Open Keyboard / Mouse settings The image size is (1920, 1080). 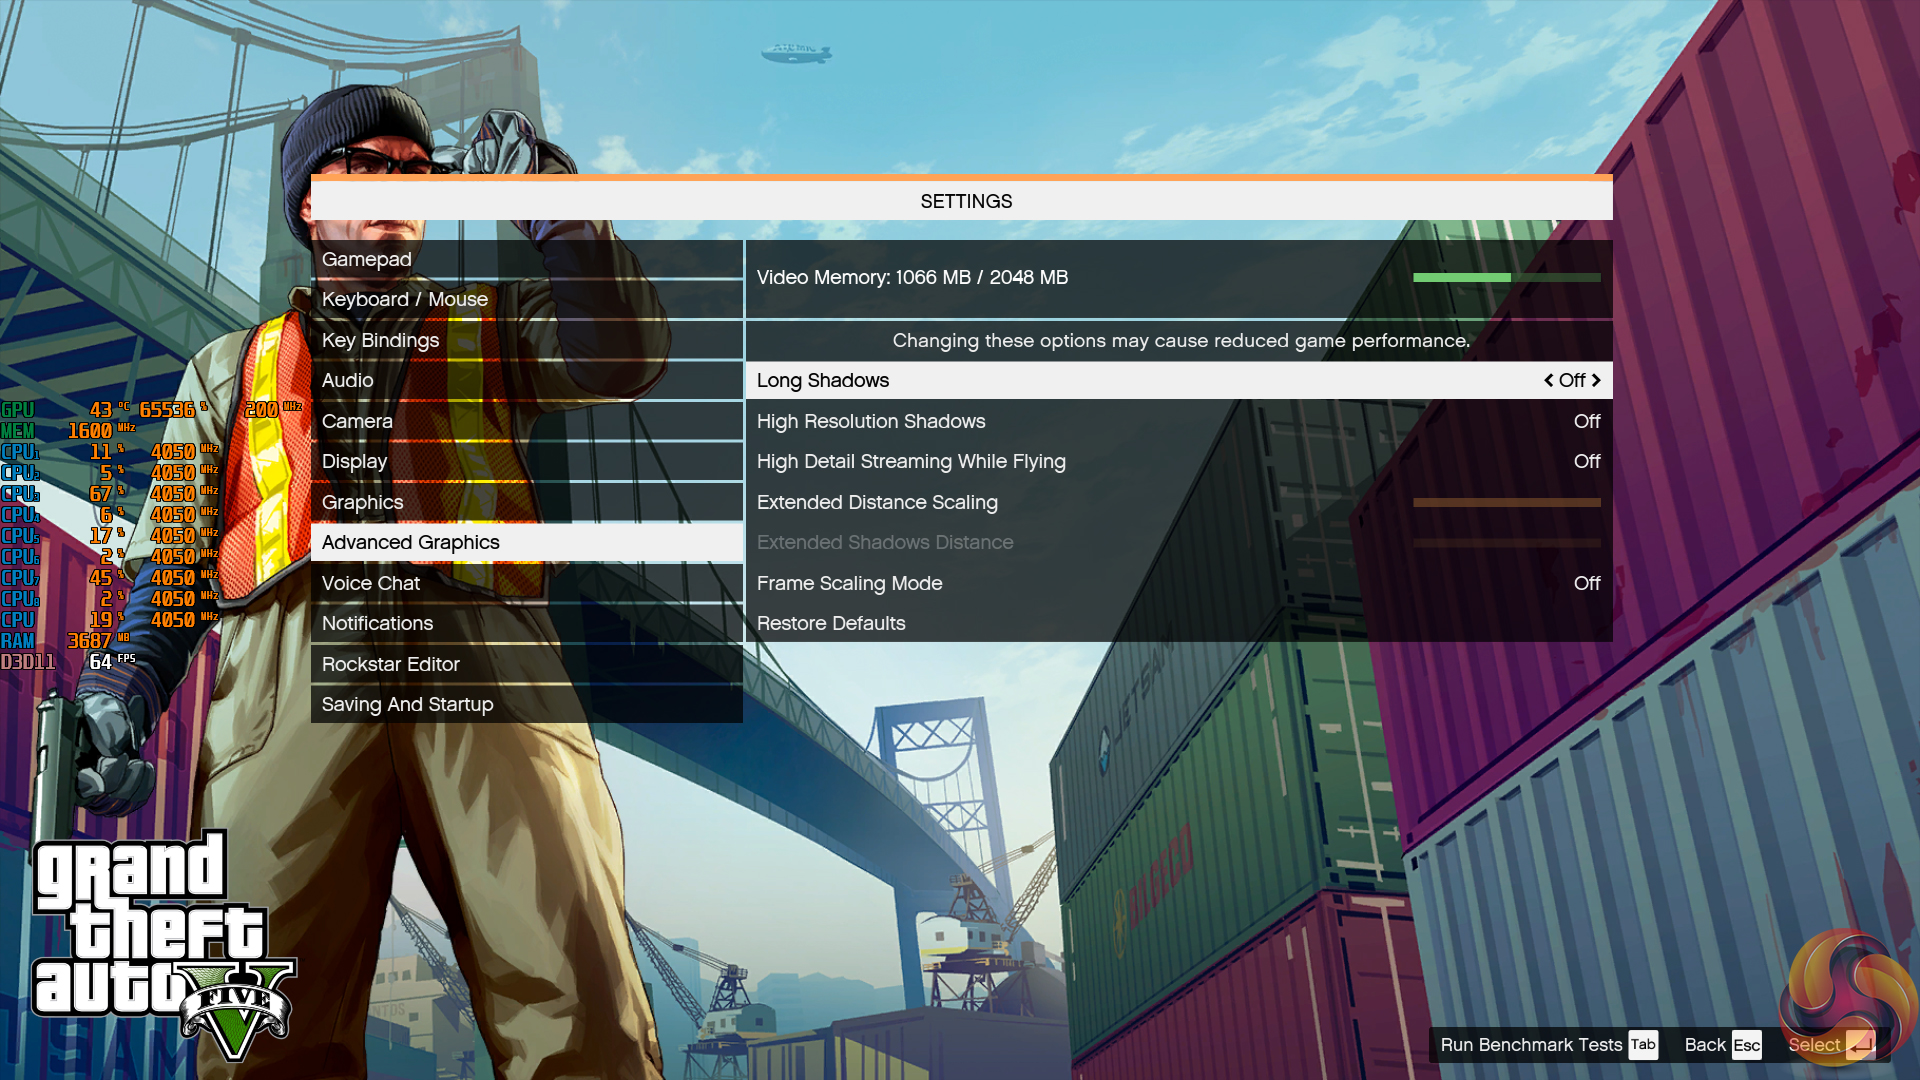click(404, 299)
